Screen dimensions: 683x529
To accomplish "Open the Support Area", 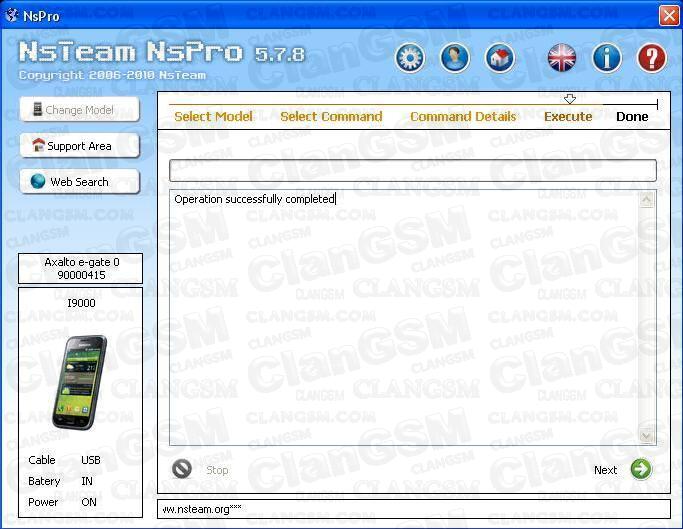I will [80, 146].
